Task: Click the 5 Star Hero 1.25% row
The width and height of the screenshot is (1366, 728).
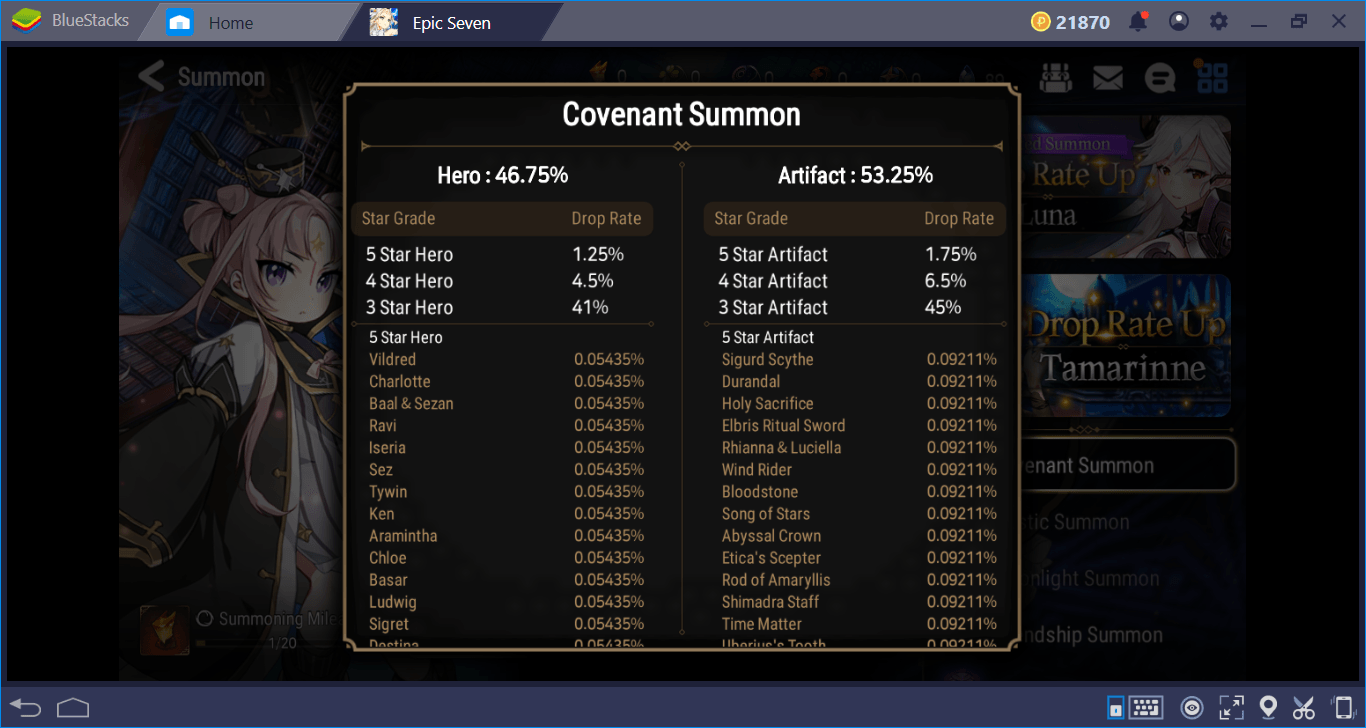Action: click(x=502, y=254)
